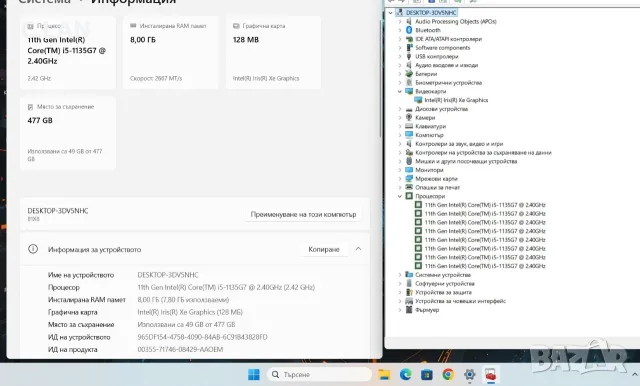The height and width of the screenshot is (386, 640).
Task: Expand the Bluetooth tree node
Action: click(400, 30)
